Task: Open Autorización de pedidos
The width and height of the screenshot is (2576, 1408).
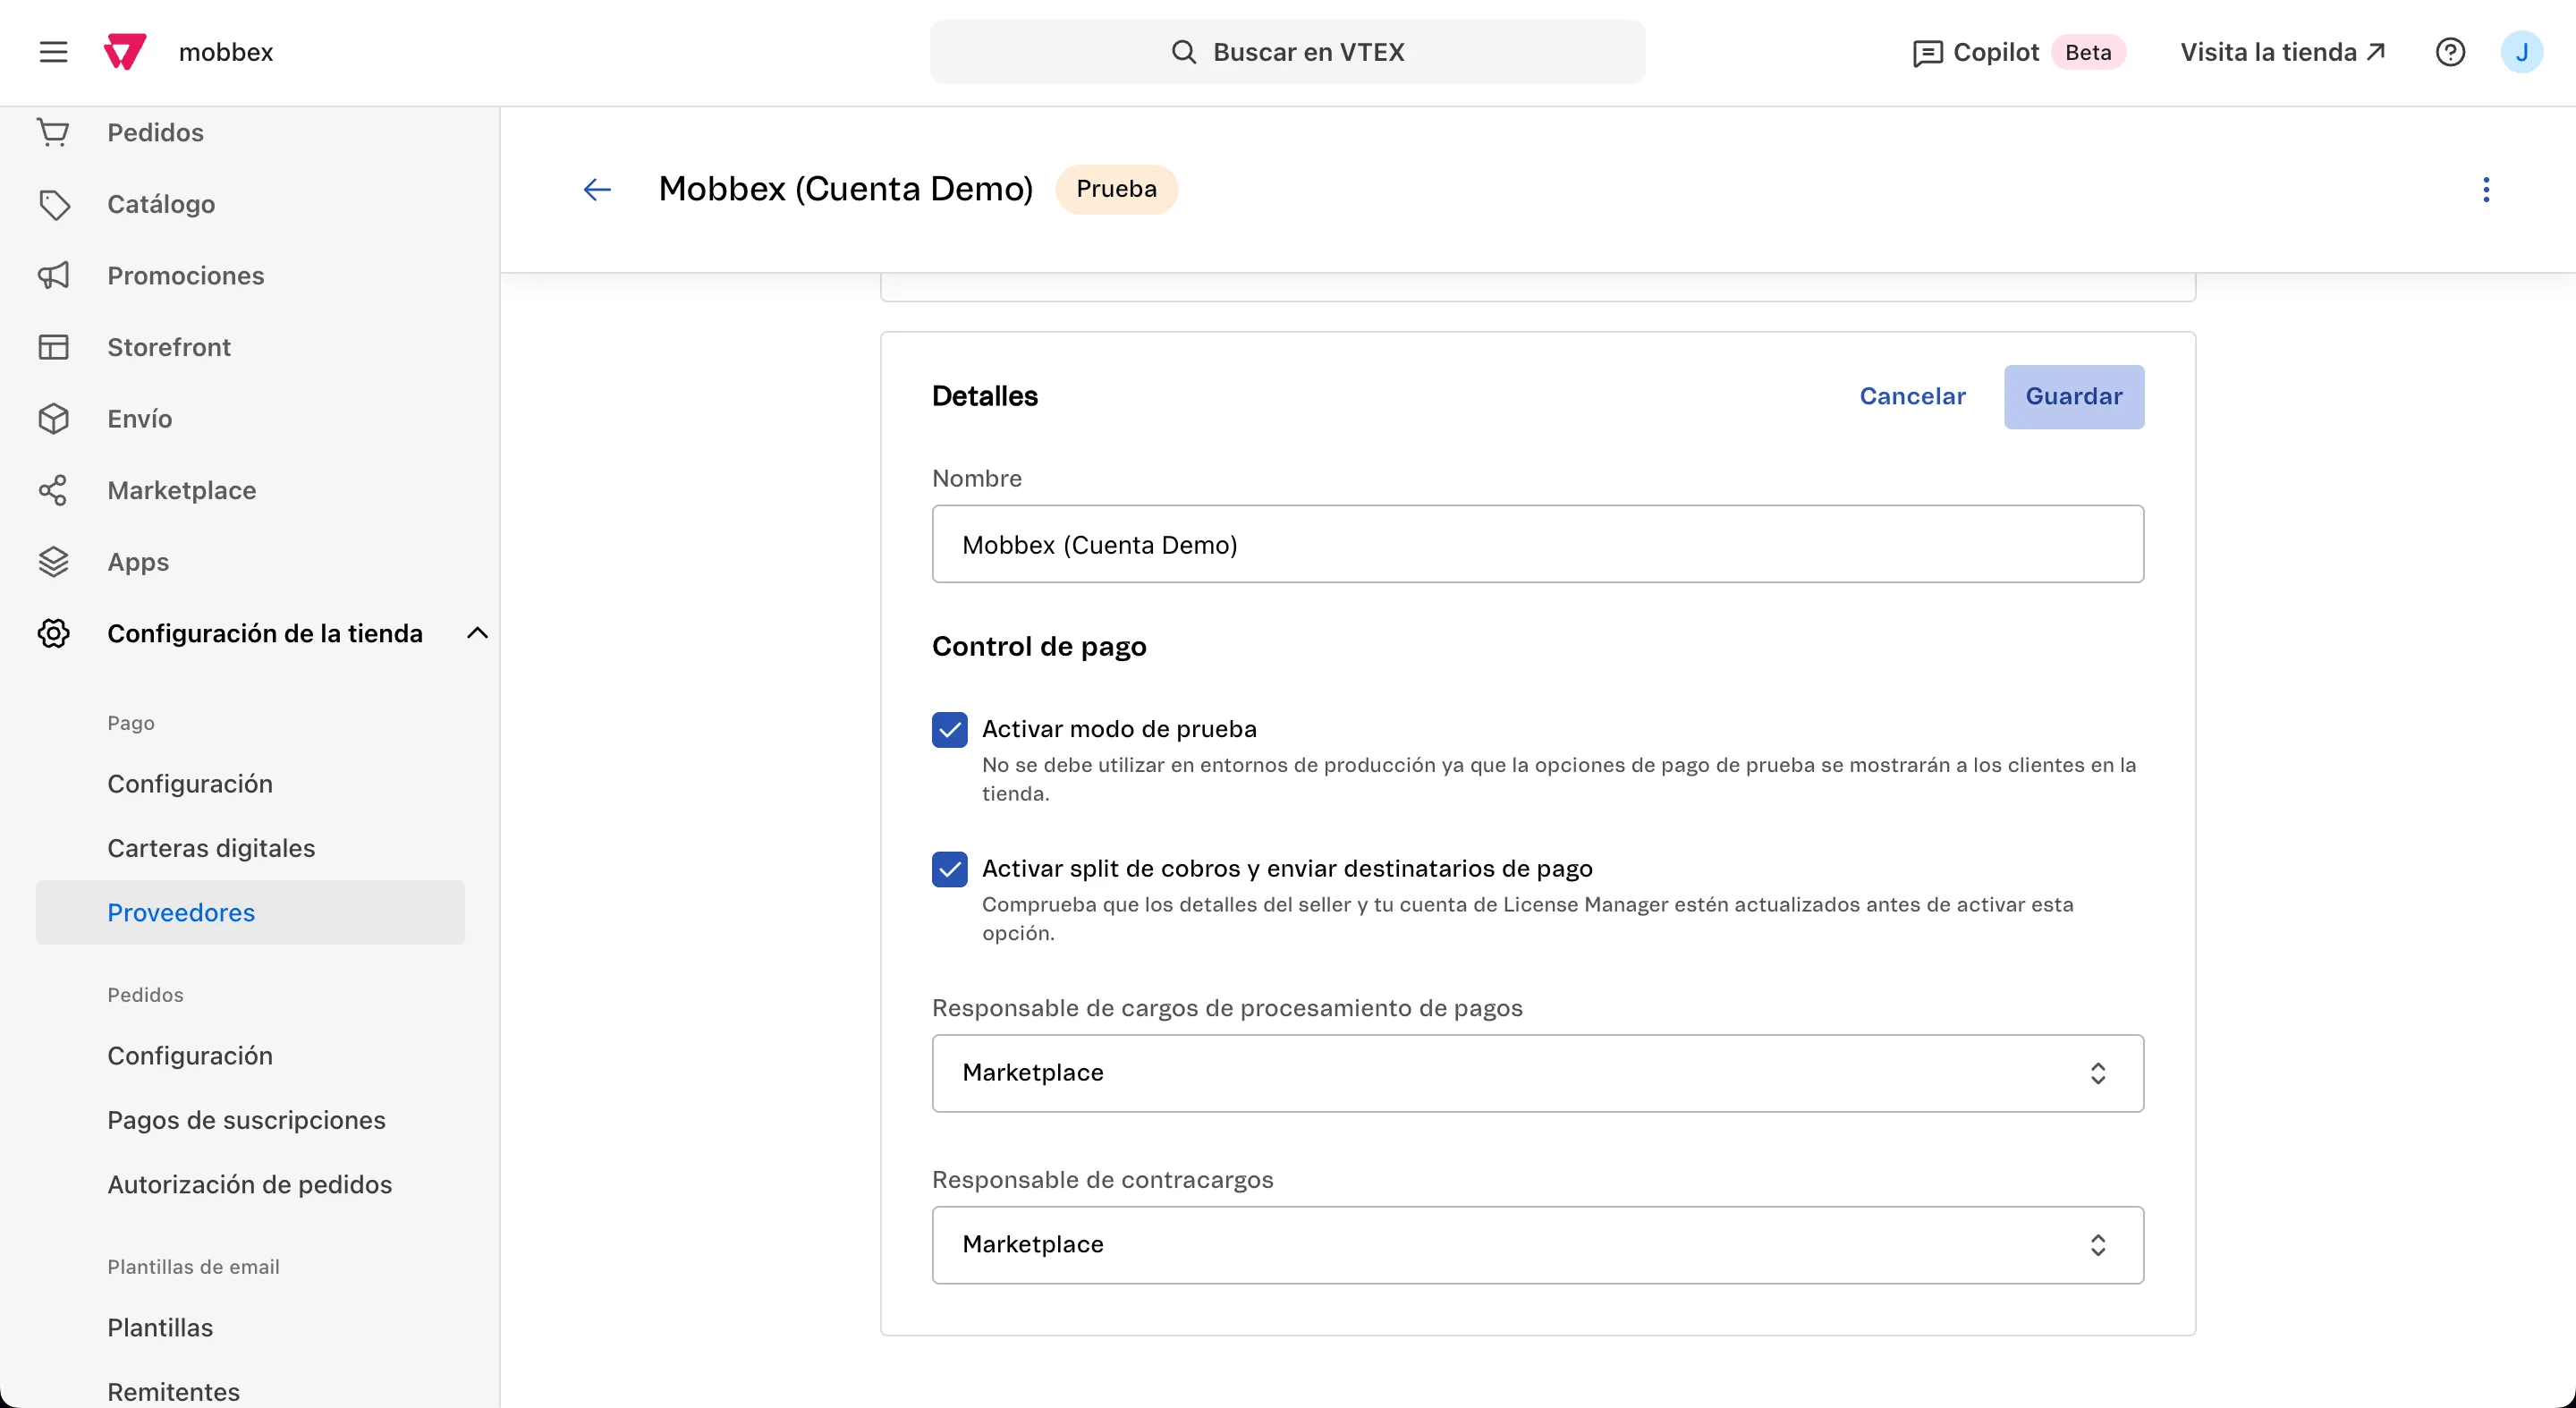Action: [250, 1184]
